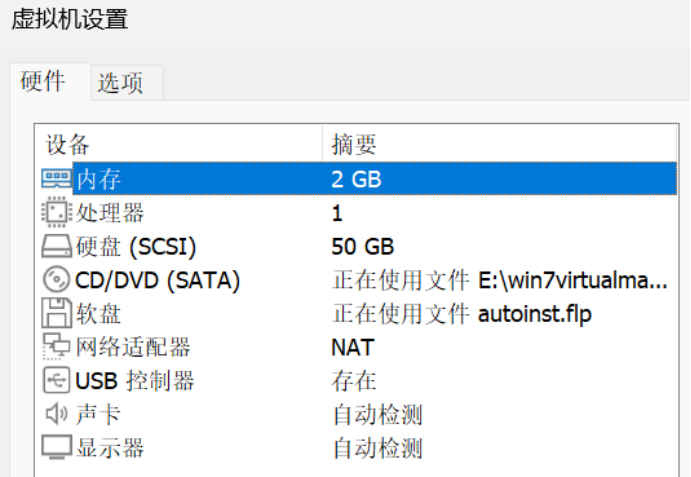The height and width of the screenshot is (477, 691).
Task: Click the memory (内存) icon
Action: 55,179
